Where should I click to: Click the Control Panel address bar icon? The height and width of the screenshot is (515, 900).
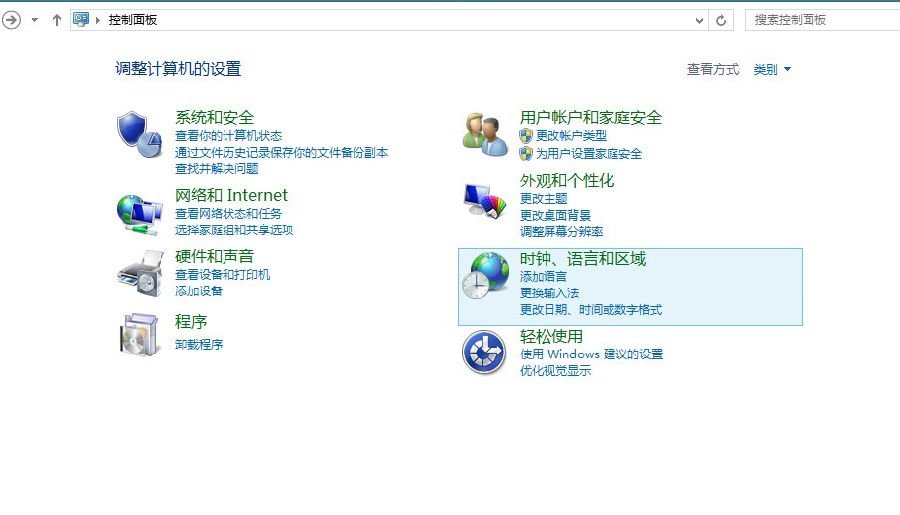click(81, 20)
